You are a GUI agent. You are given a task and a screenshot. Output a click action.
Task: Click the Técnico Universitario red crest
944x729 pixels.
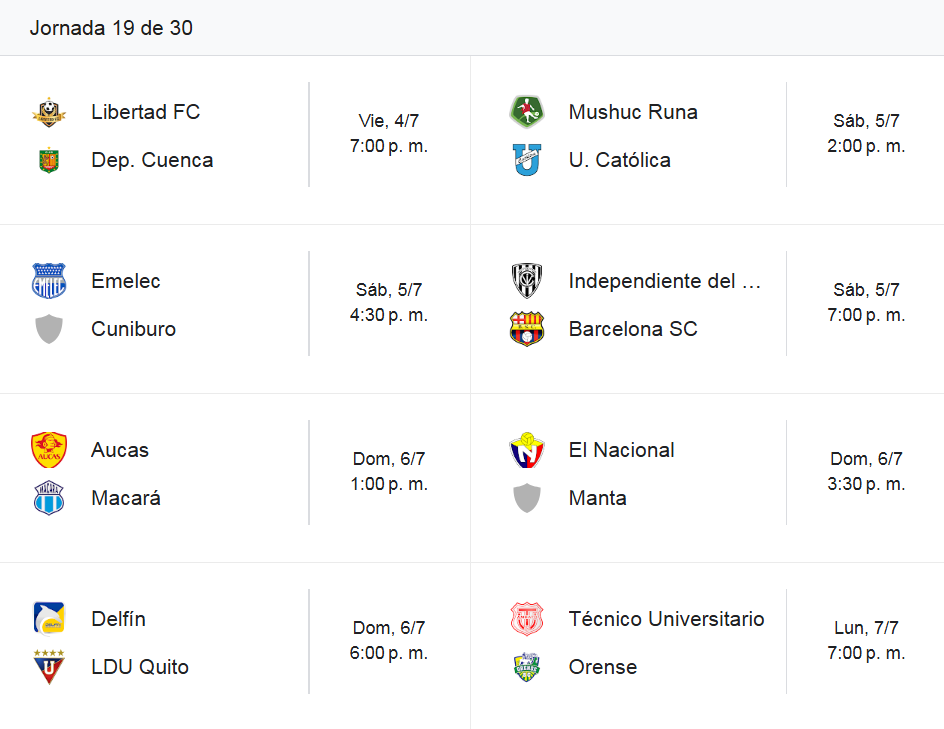(527, 618)
